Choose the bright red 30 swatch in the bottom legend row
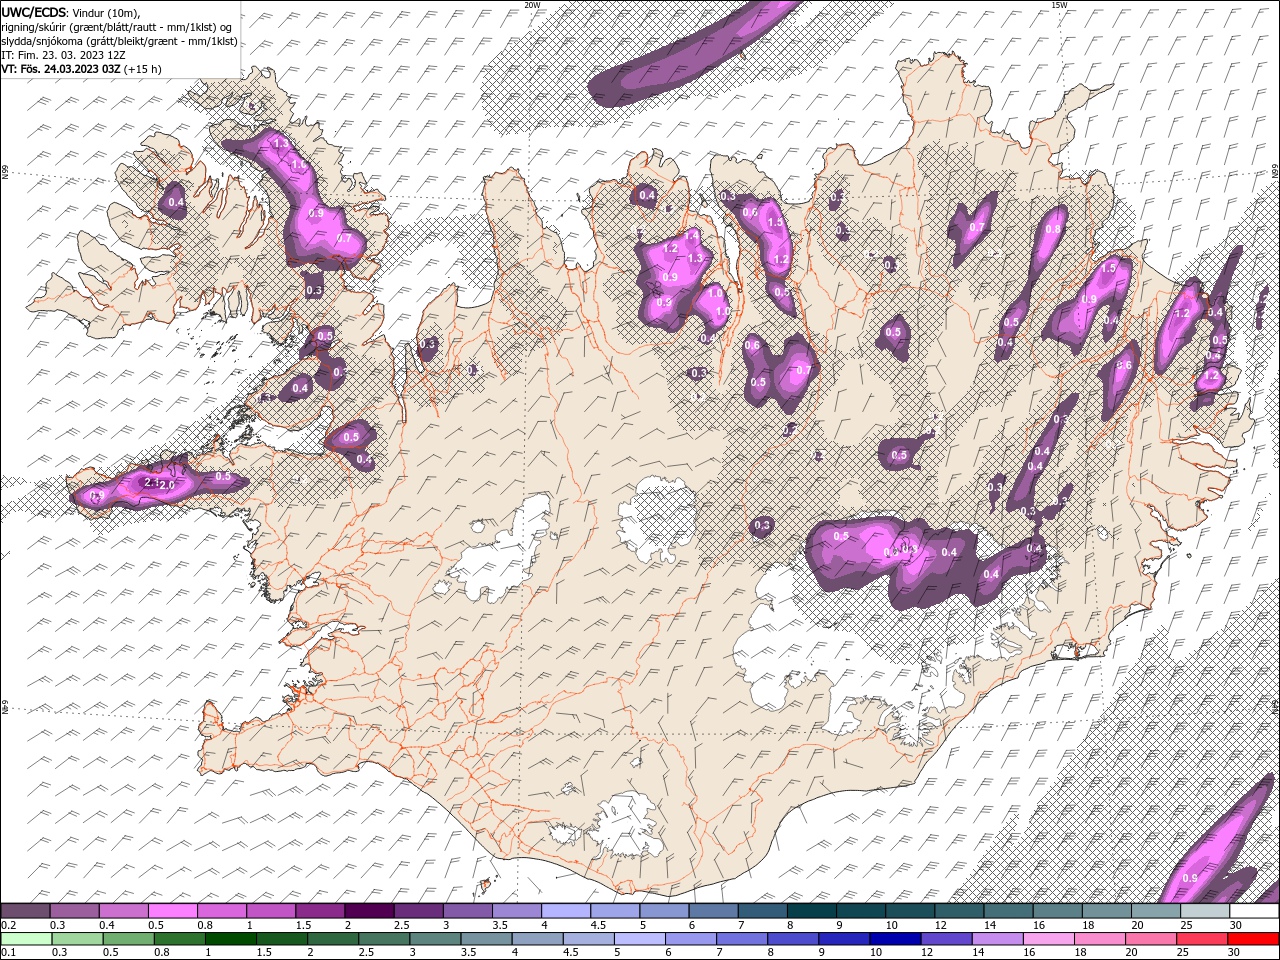The height and width of the screenshot is (960, 1280). 1254,939
